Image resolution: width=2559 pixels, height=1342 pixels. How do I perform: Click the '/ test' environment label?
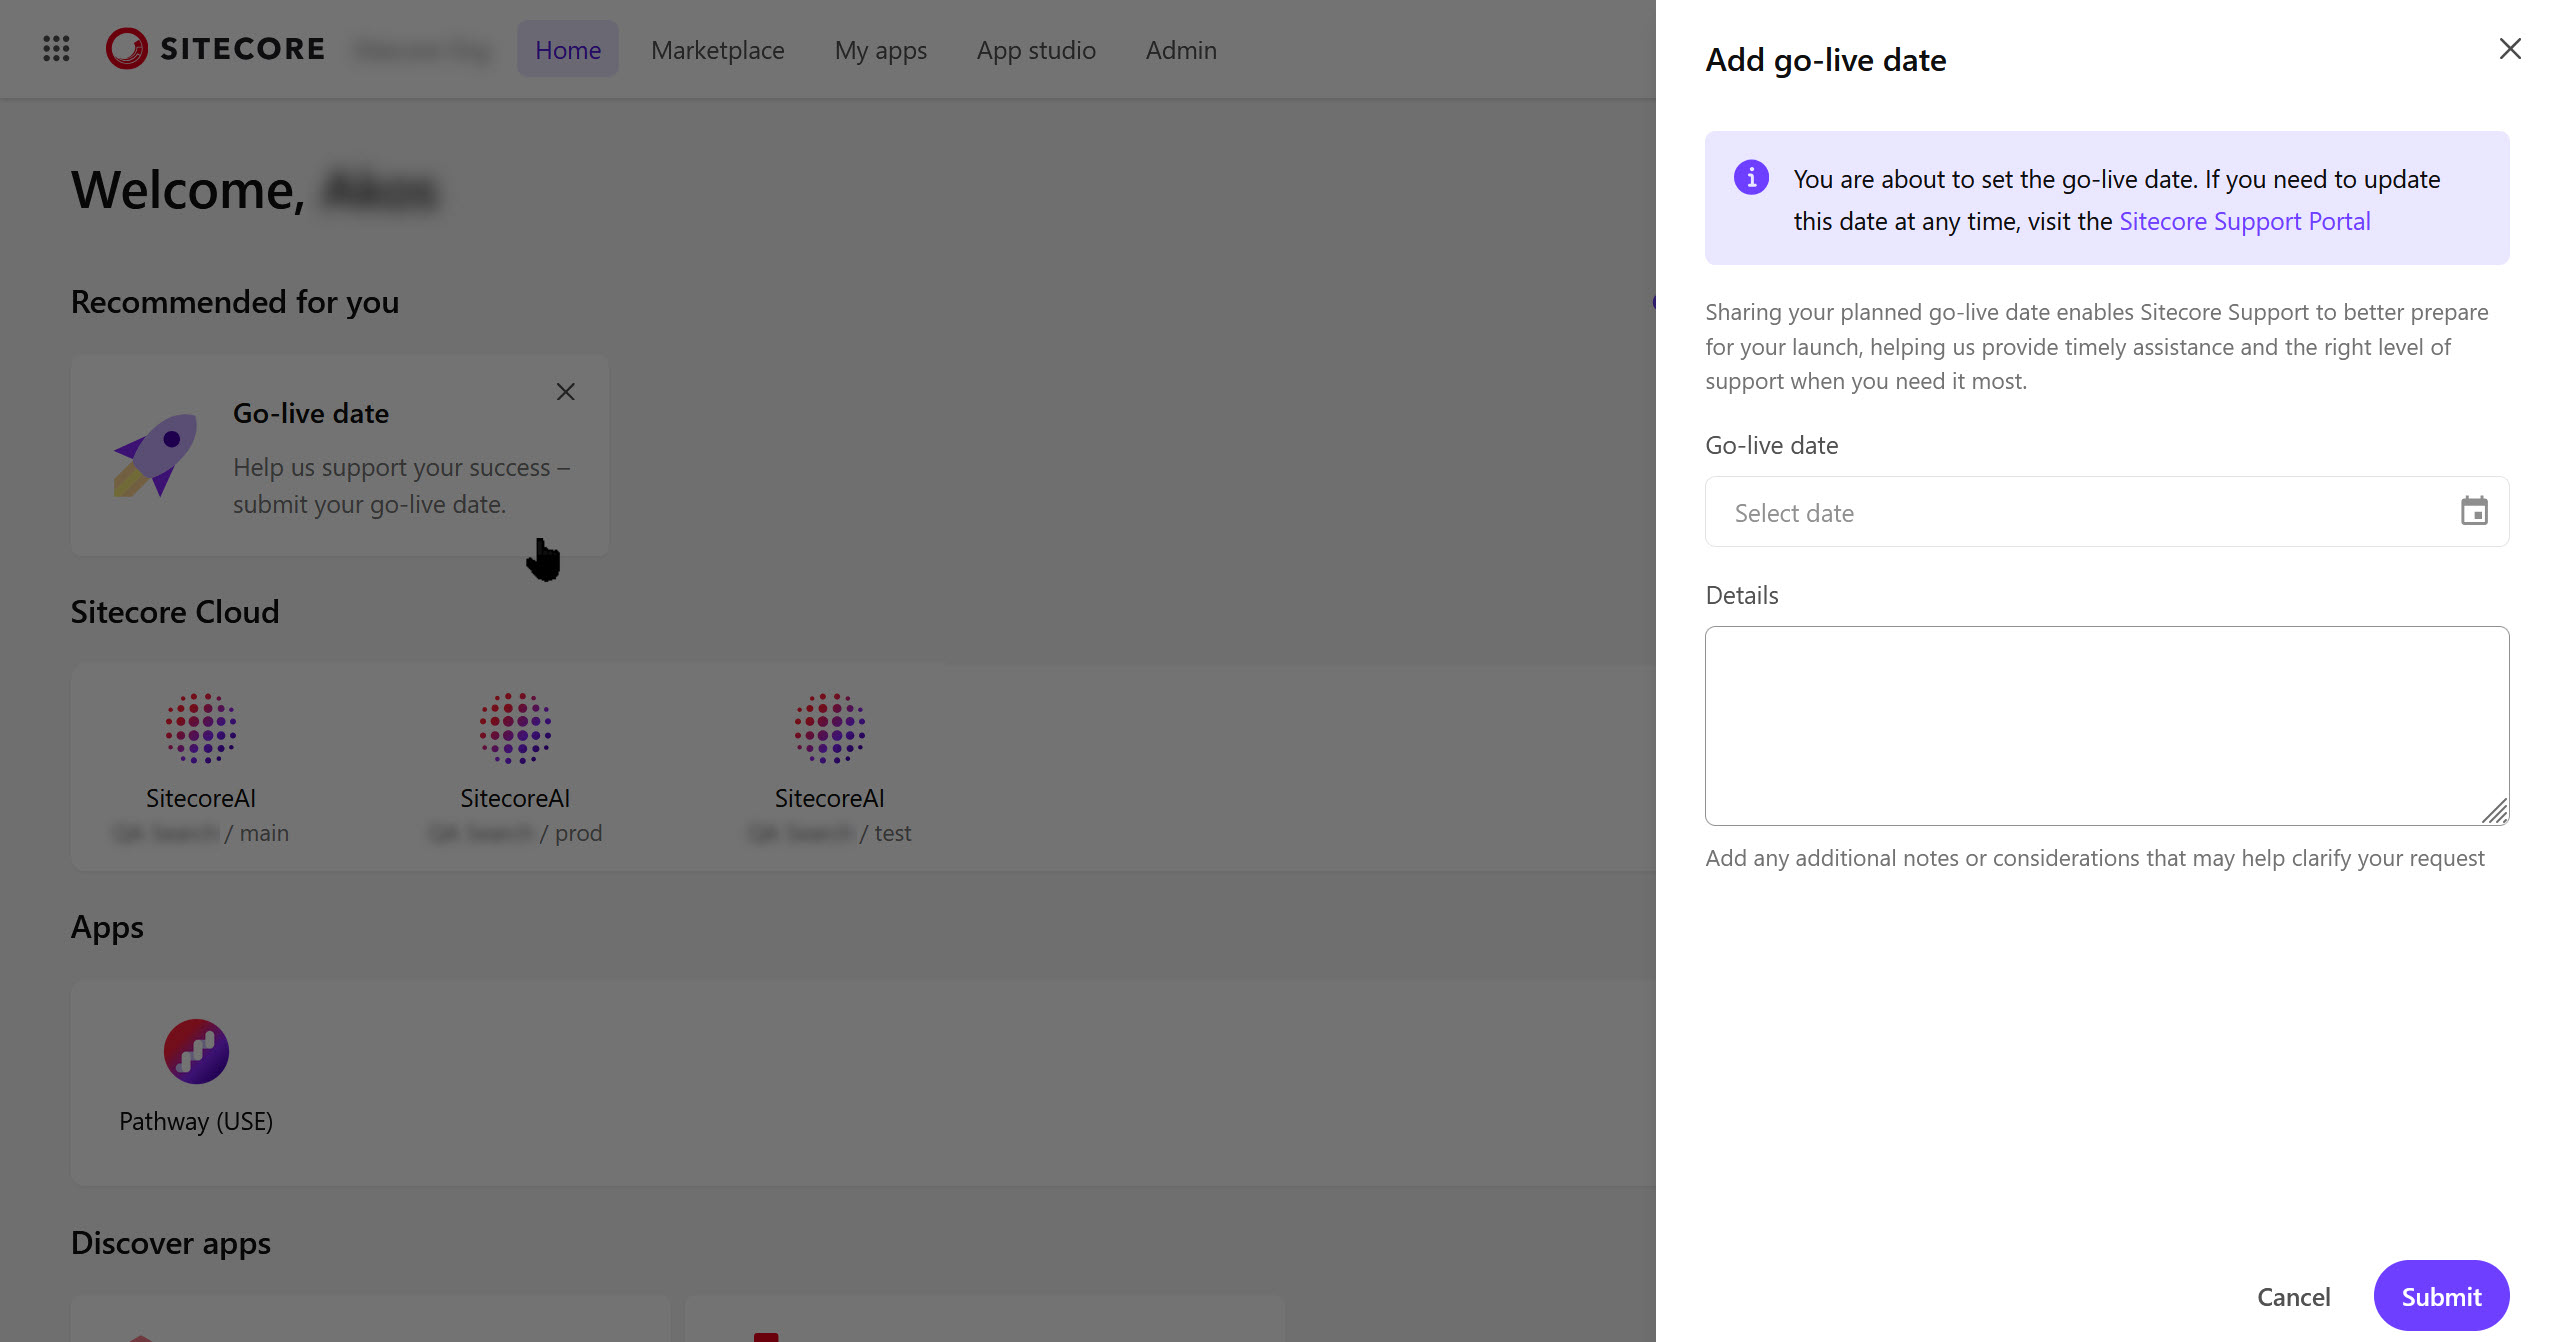885,833
